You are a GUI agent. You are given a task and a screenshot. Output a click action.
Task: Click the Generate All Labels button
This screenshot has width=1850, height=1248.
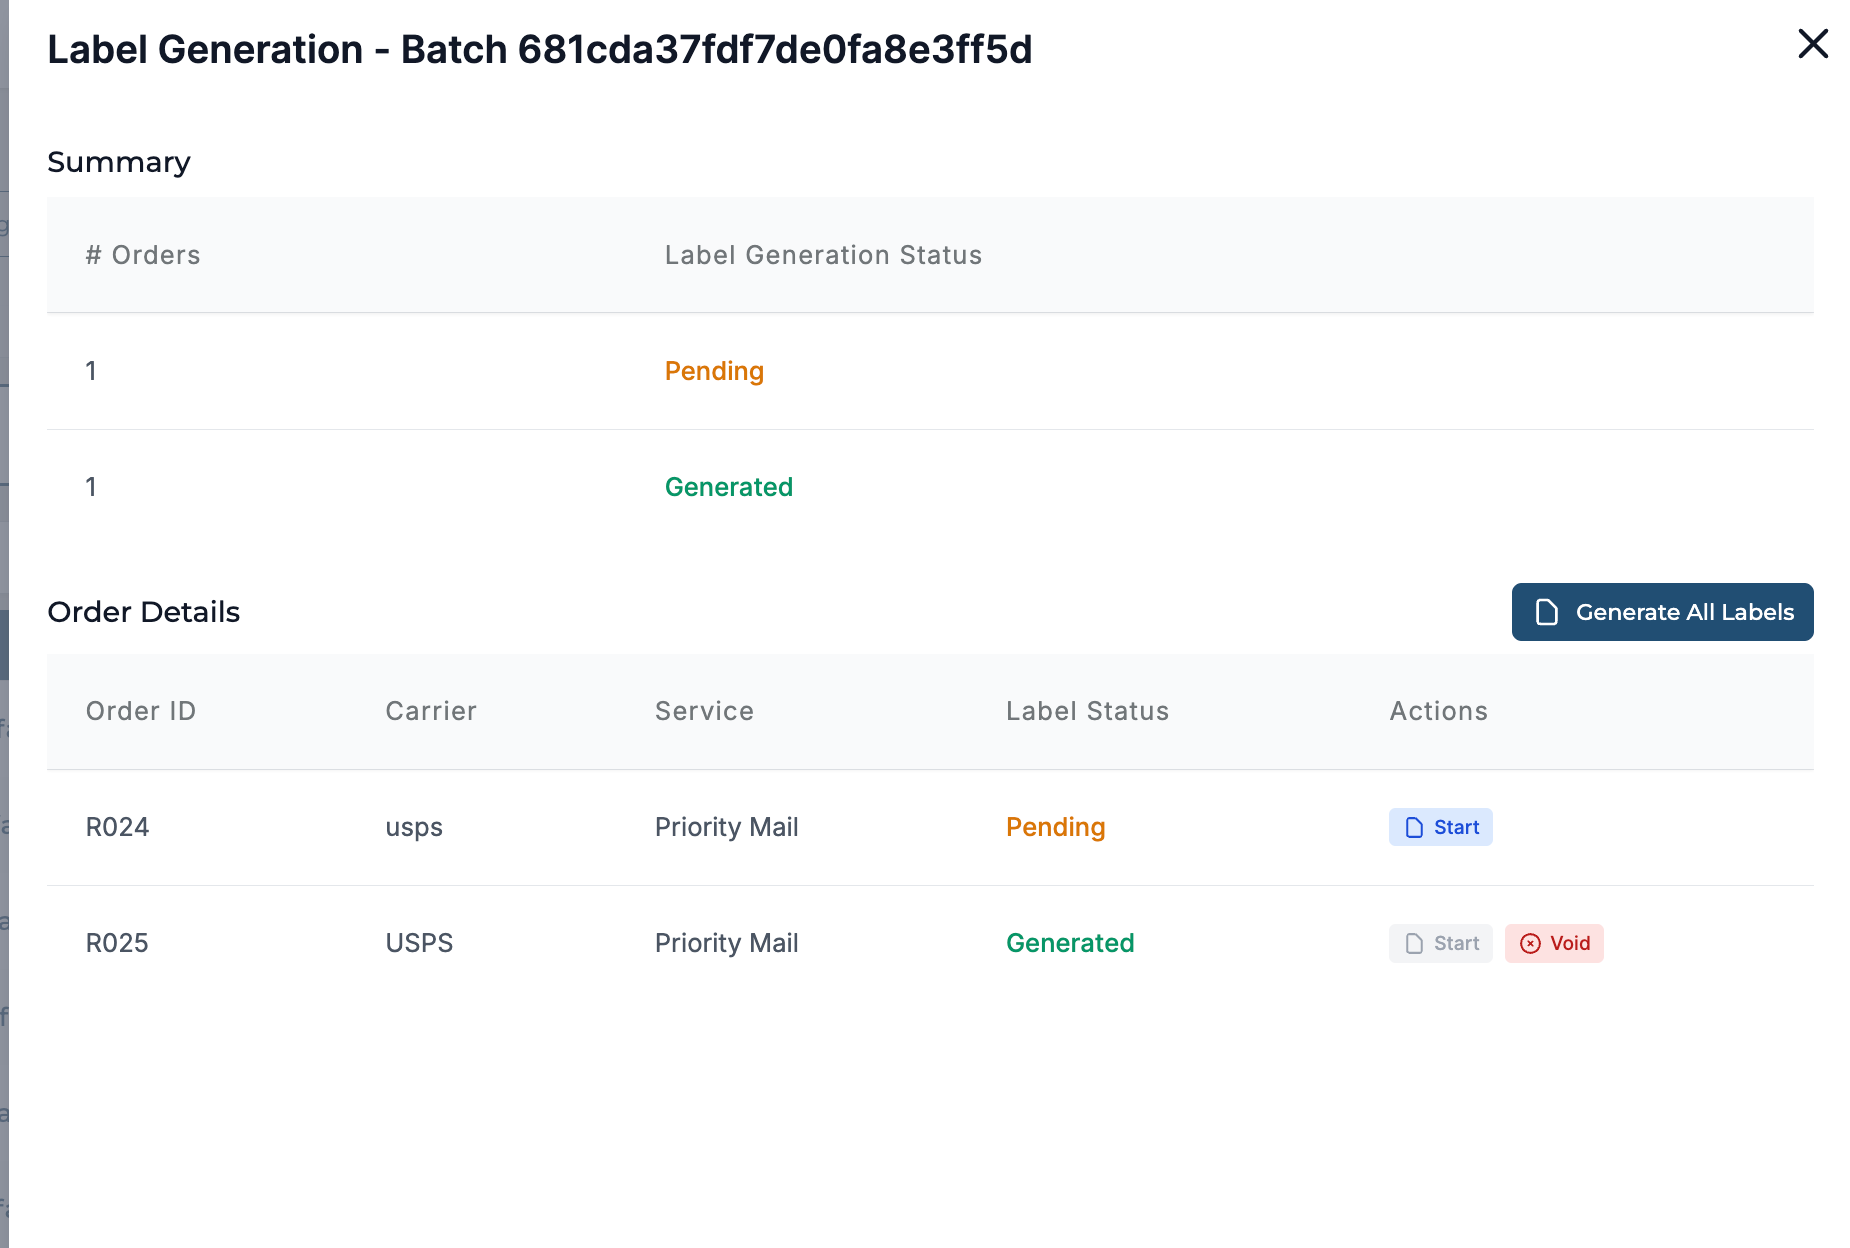coord(1662,612)
